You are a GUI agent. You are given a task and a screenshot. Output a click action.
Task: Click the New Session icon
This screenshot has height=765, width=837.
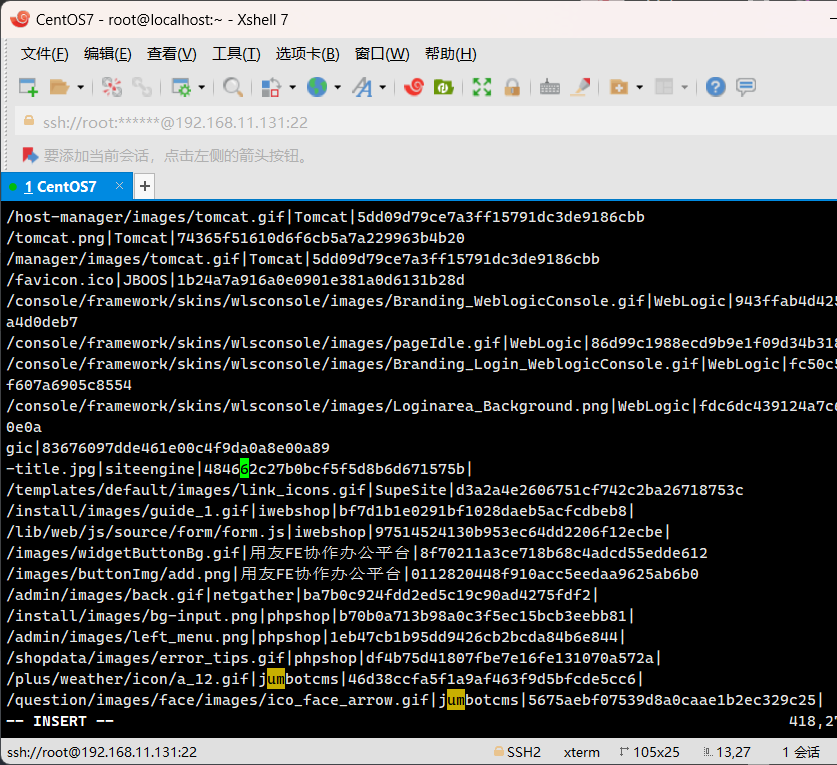tap(28, 87)
